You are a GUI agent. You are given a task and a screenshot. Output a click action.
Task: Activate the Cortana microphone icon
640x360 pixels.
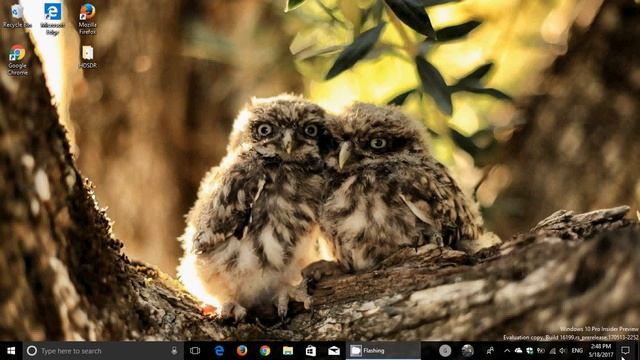pos(174,351)
